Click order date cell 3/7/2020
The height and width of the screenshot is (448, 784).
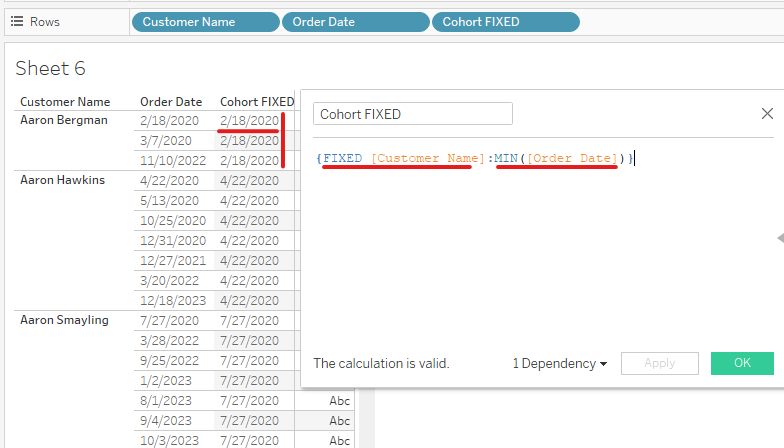click(x=166, y=140)
